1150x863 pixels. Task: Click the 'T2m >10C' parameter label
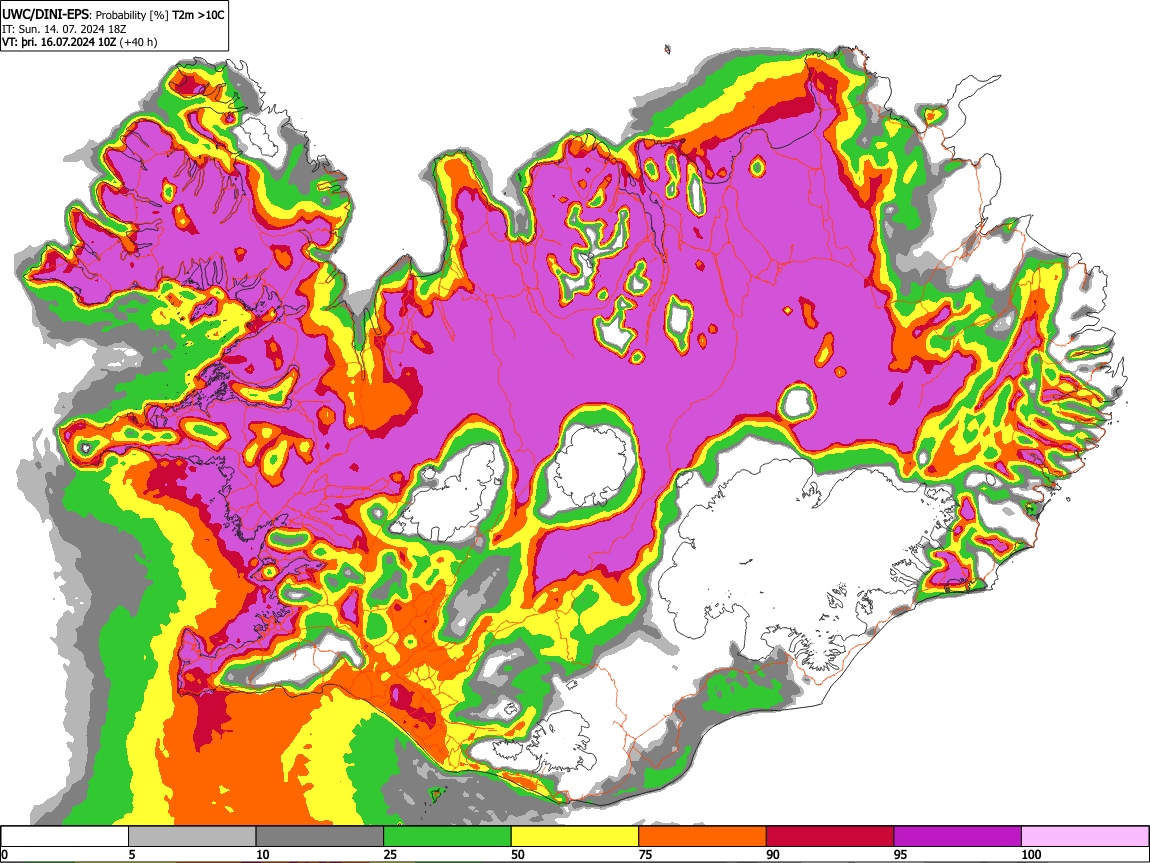[198, 15]
